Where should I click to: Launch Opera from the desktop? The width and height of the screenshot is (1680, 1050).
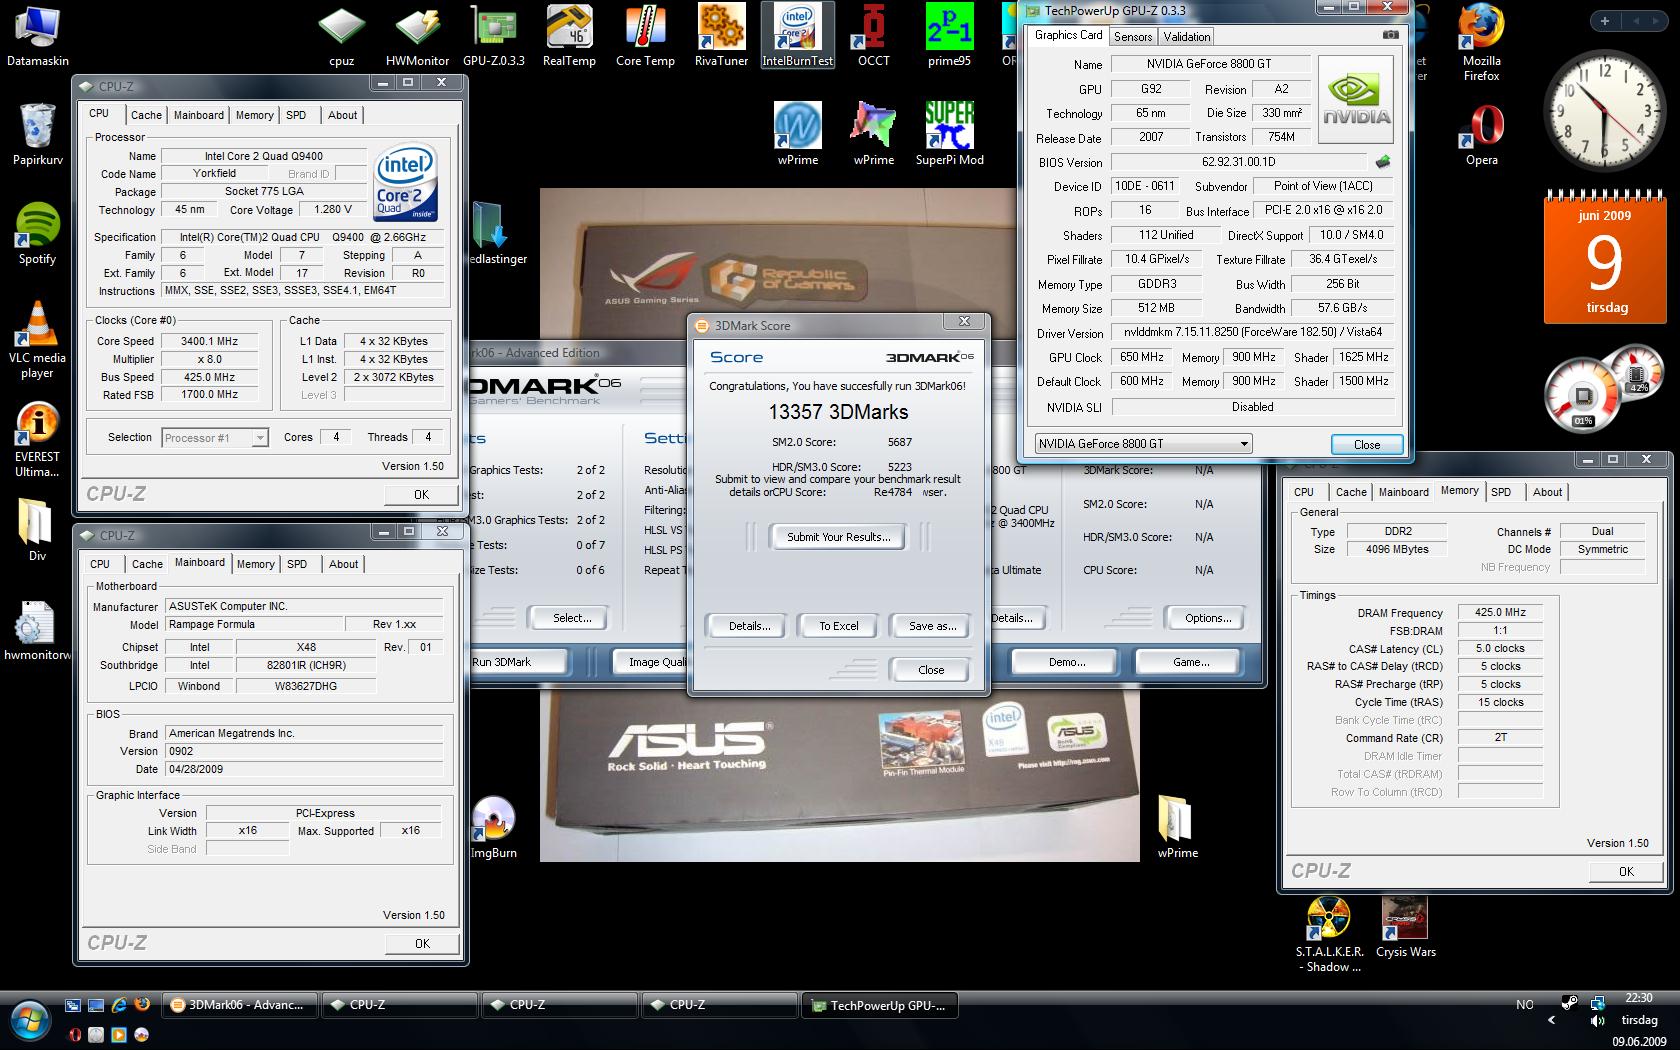[1481, 134]
